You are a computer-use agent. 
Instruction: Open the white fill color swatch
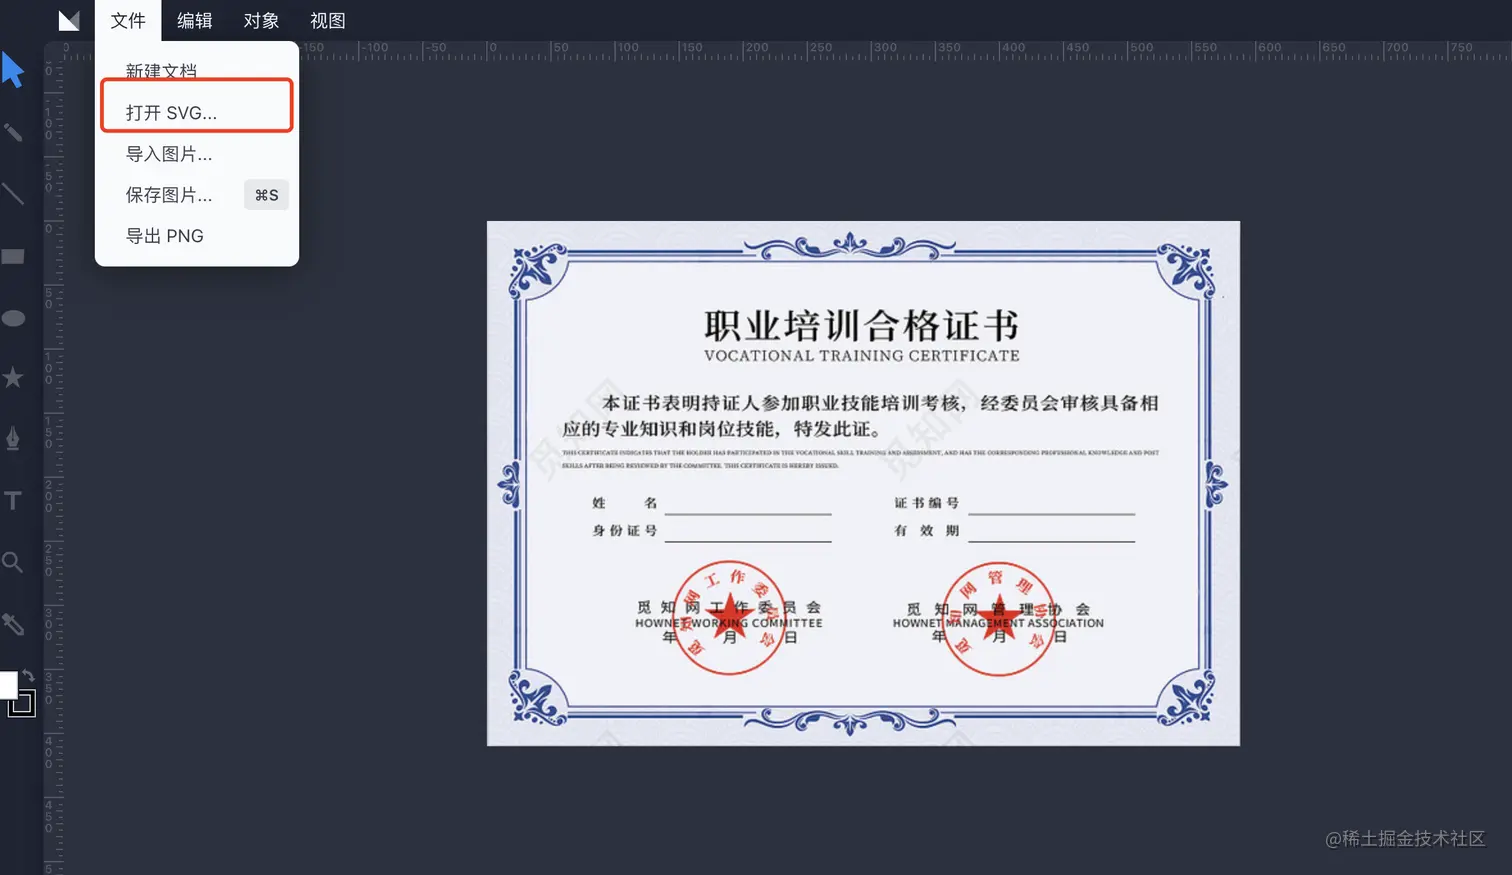coord(8,685)
